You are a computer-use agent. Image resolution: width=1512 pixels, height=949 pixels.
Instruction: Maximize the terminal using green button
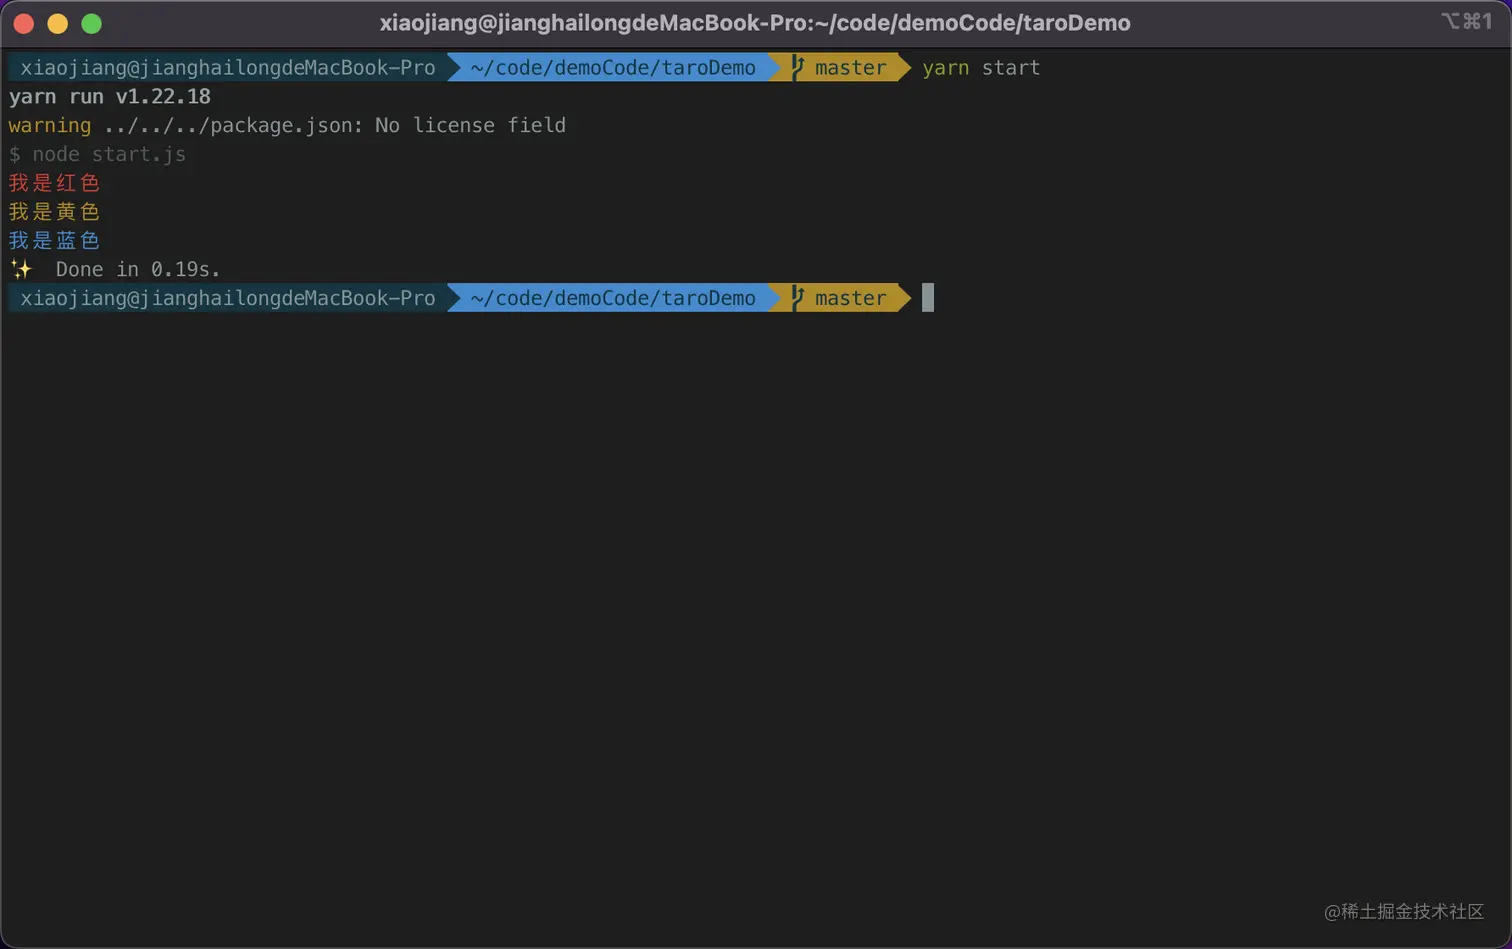tap(91, 23)
